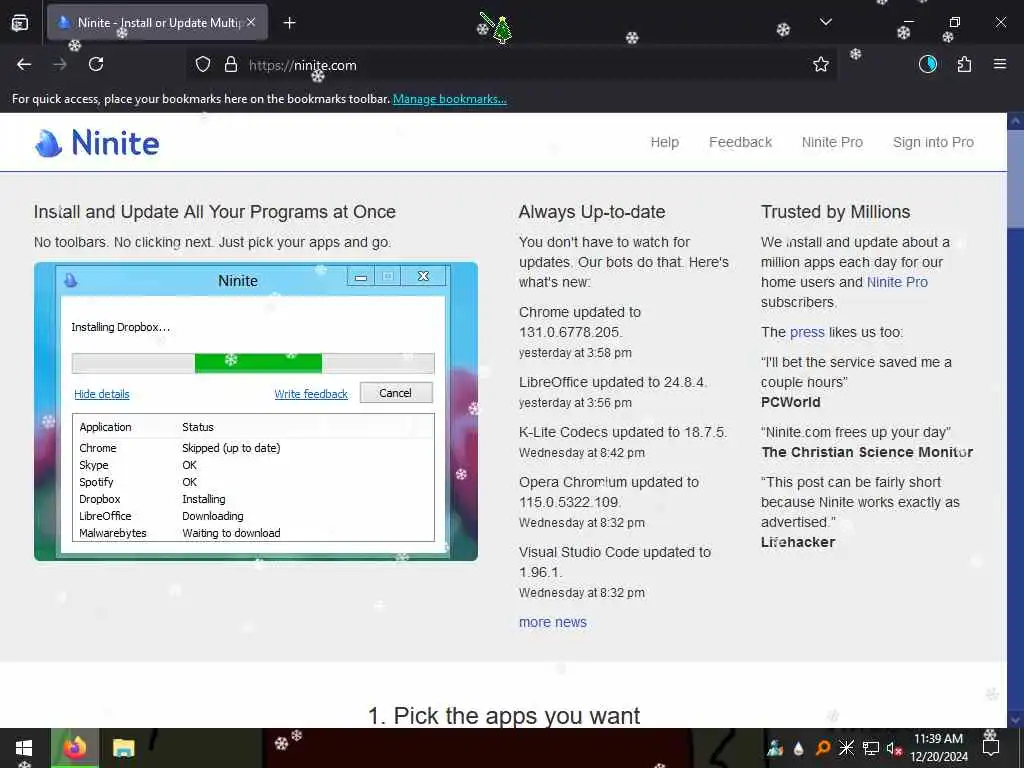Open a new tab with plus button
The image size is (1024, 768).
coord(289,23)
